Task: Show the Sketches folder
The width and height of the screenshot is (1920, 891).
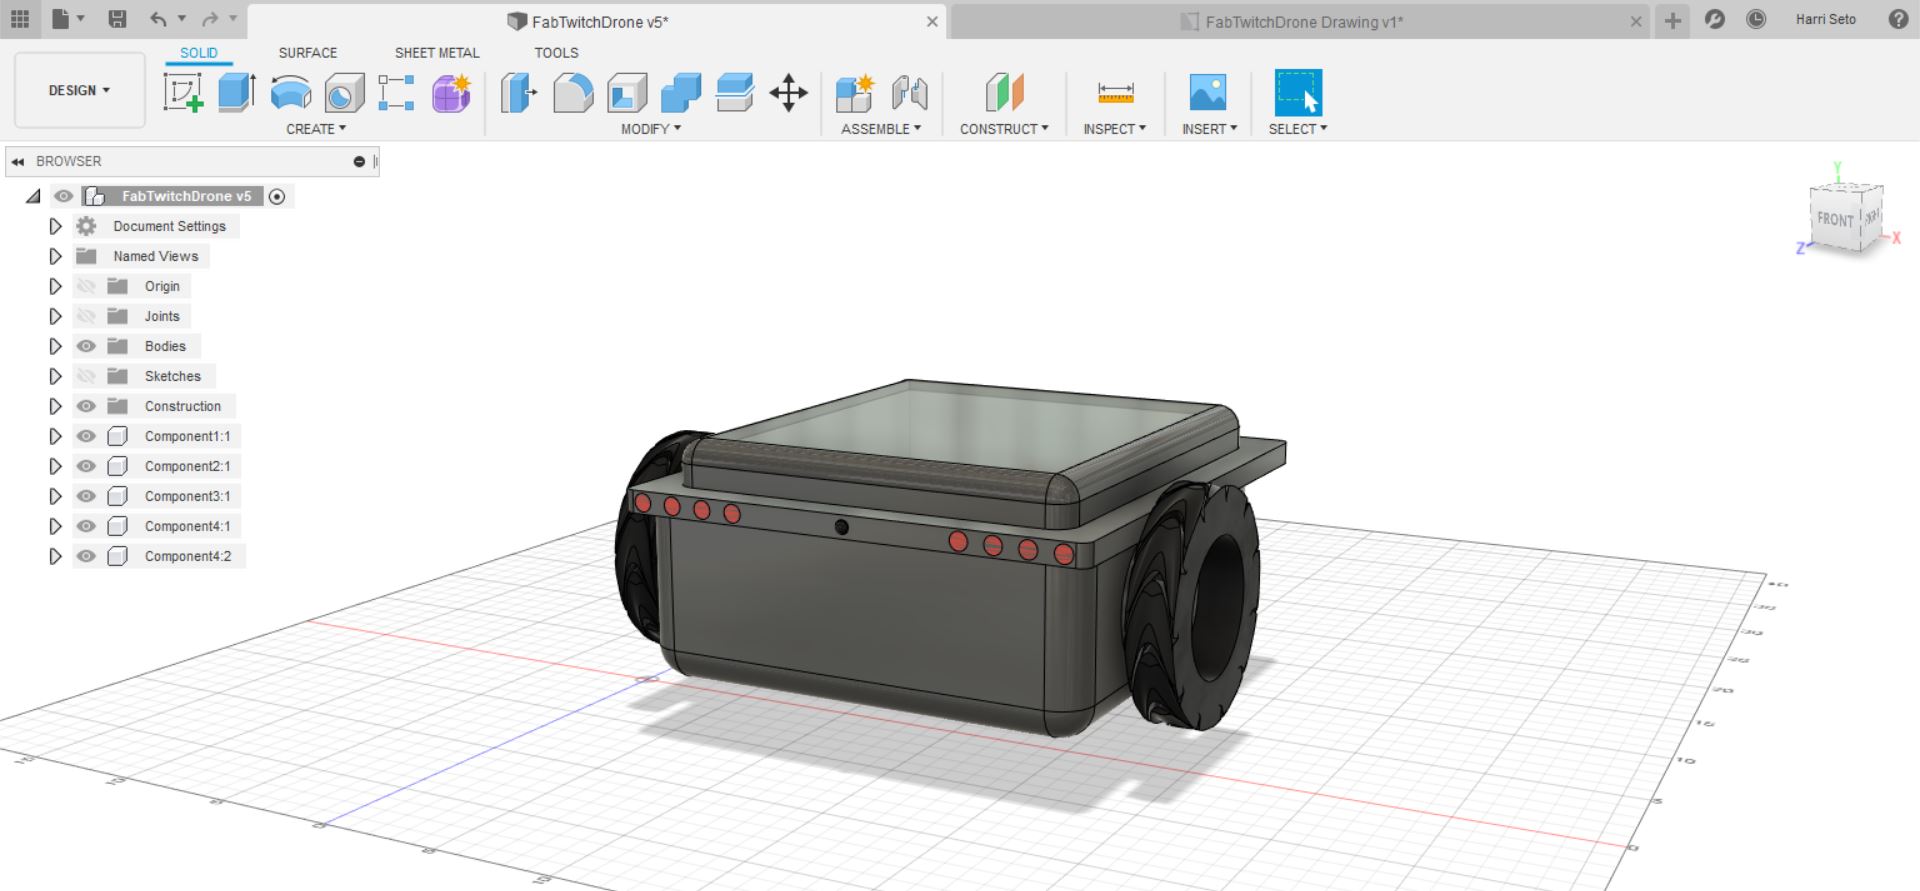Action: [x=87, y=376]
